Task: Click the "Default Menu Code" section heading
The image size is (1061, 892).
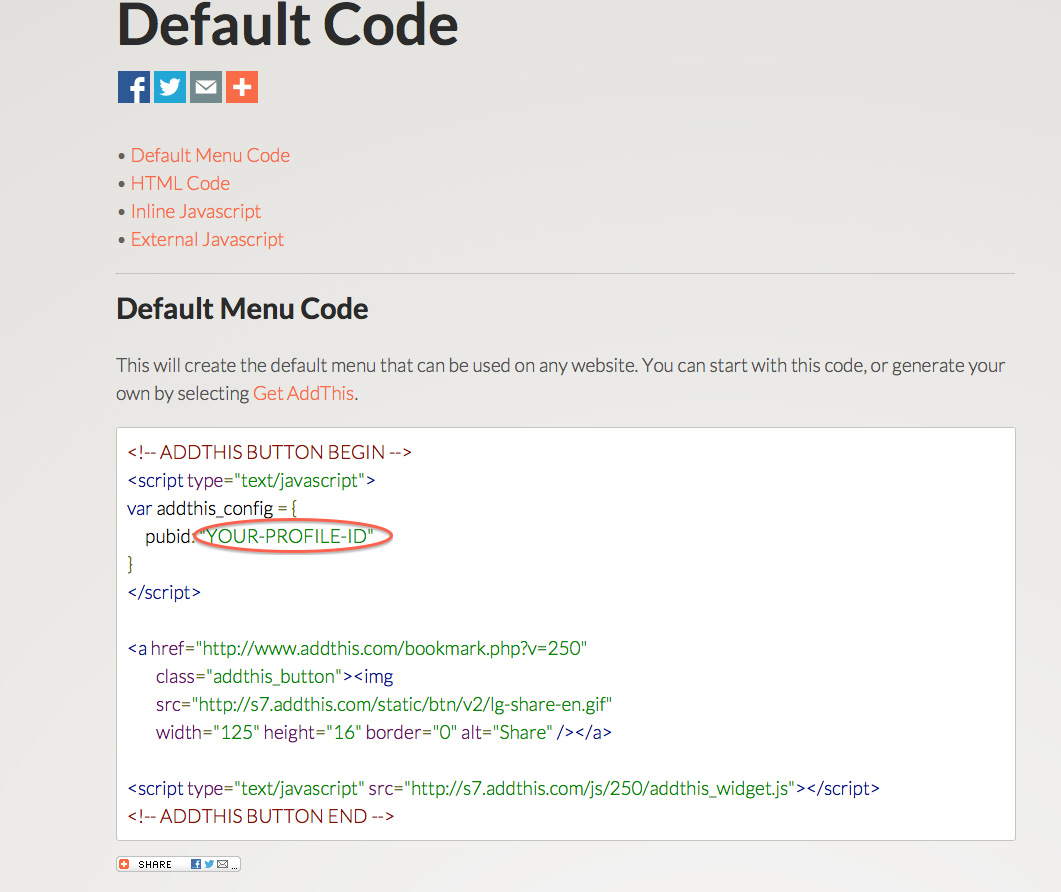Action: (x=242, y=309)
